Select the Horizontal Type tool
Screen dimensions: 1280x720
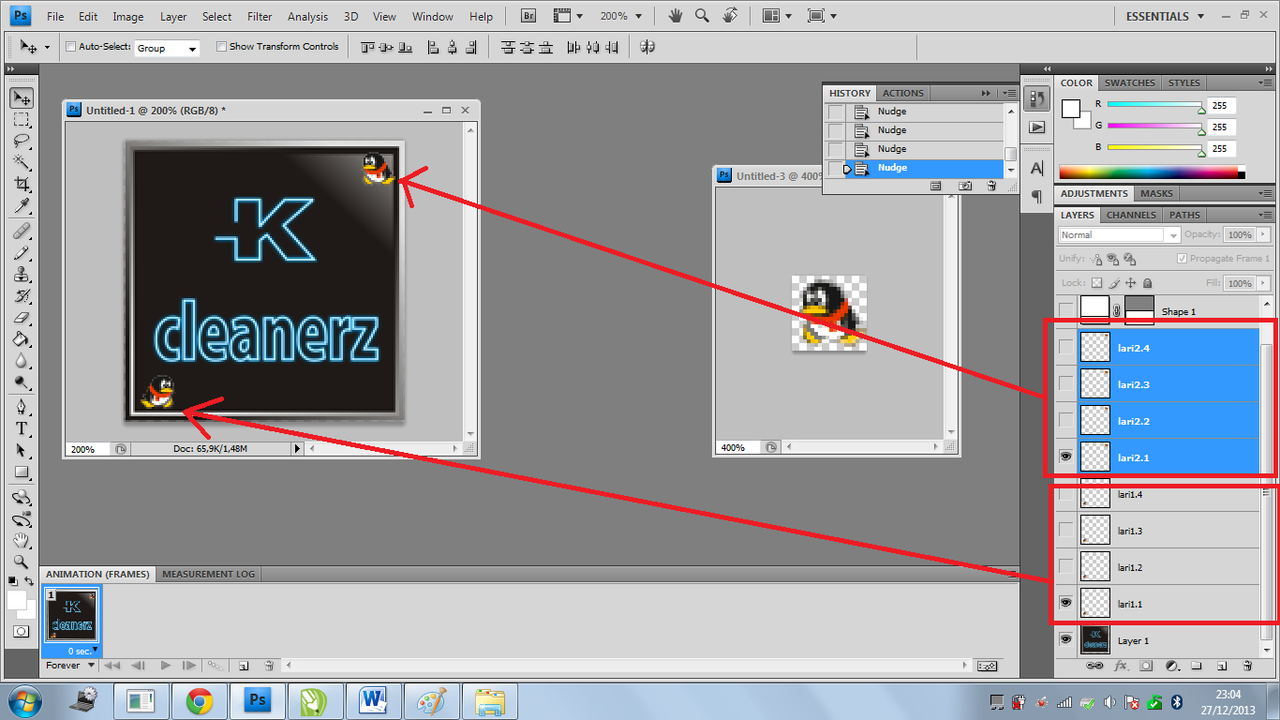22,429
